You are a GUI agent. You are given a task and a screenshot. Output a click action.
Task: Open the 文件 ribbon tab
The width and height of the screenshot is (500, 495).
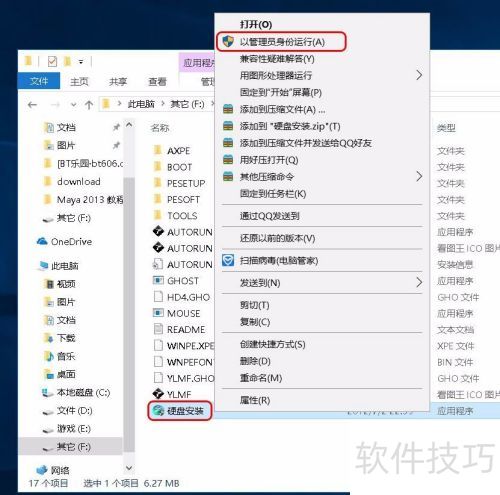[39, 81]
